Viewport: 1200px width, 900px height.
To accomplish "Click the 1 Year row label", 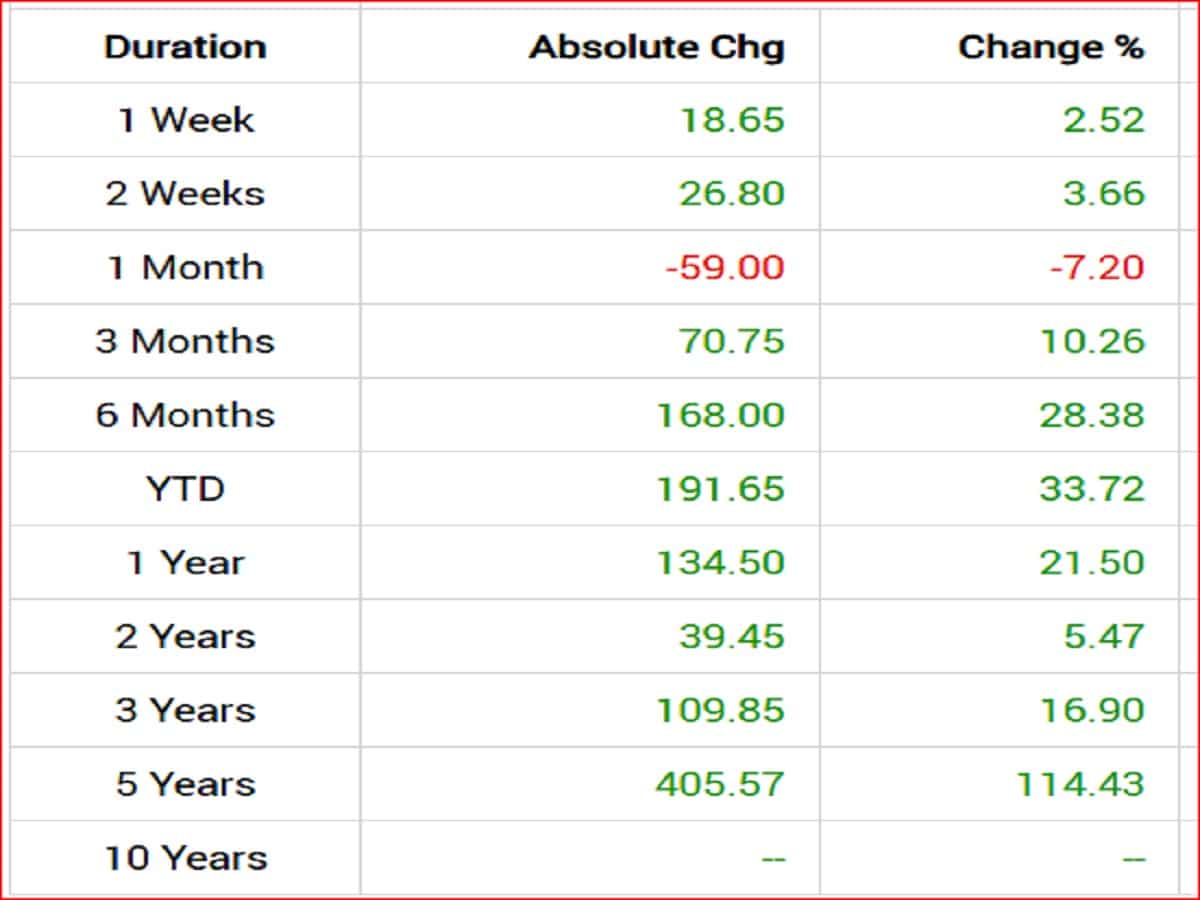I will [185, 563].
